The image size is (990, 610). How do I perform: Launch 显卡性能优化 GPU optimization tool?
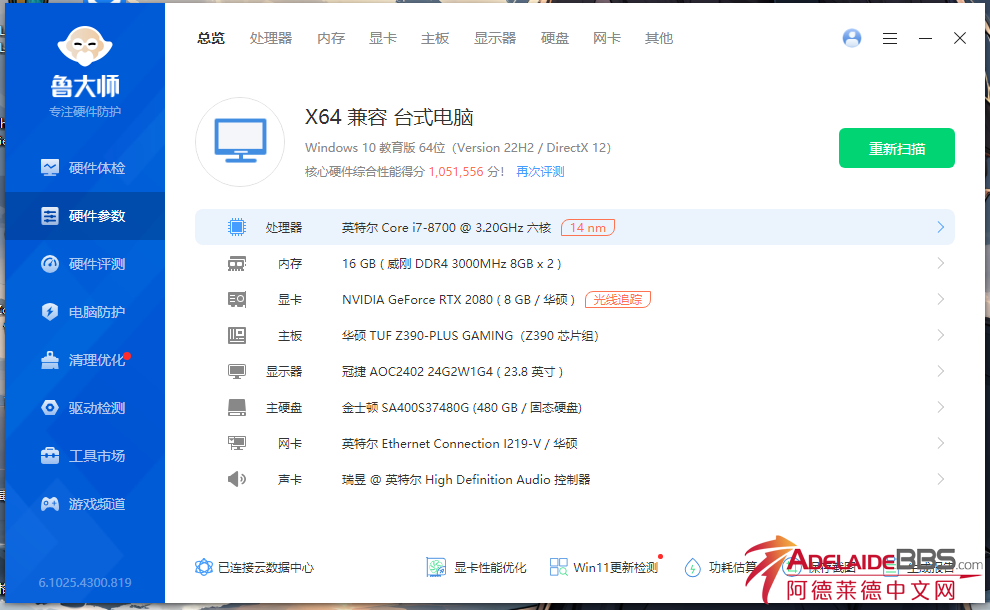coord(476,567)
